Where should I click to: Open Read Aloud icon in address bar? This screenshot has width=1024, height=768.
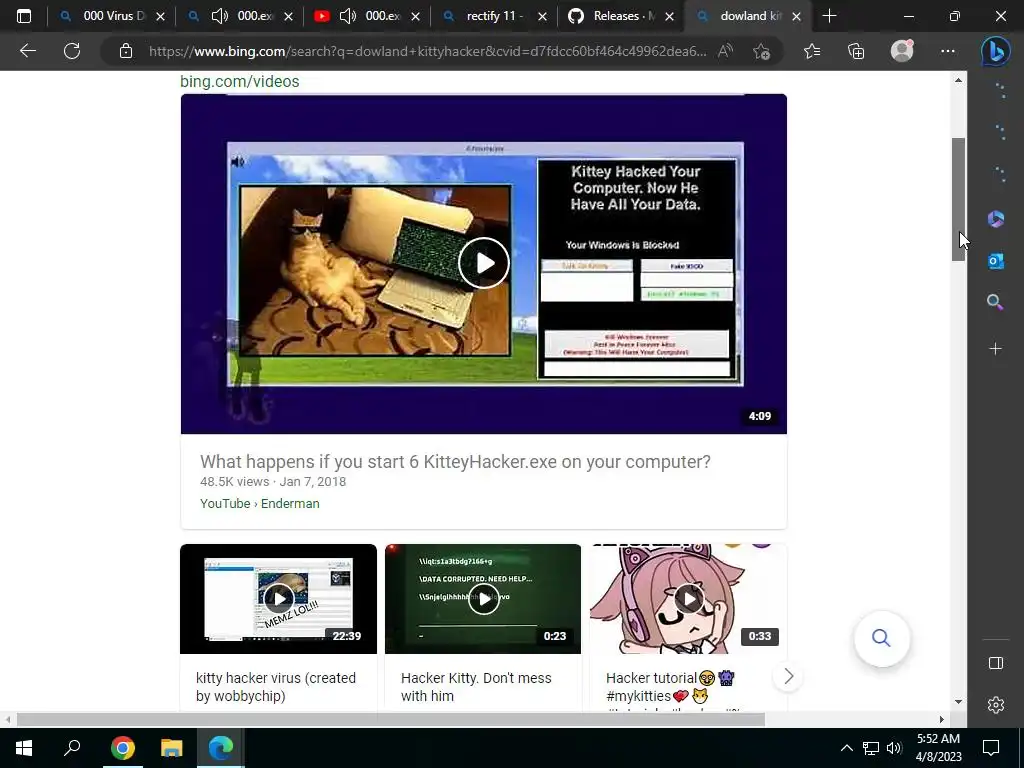[x=725, y=51]
